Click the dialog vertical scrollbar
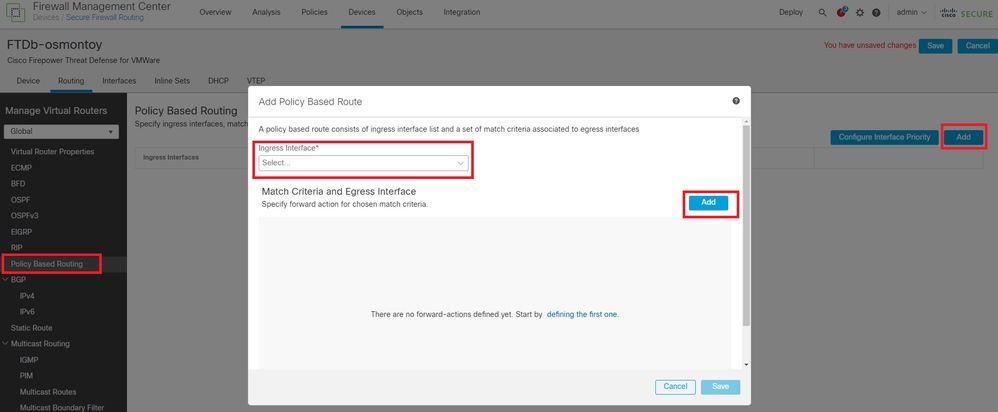 click(745, 230)
